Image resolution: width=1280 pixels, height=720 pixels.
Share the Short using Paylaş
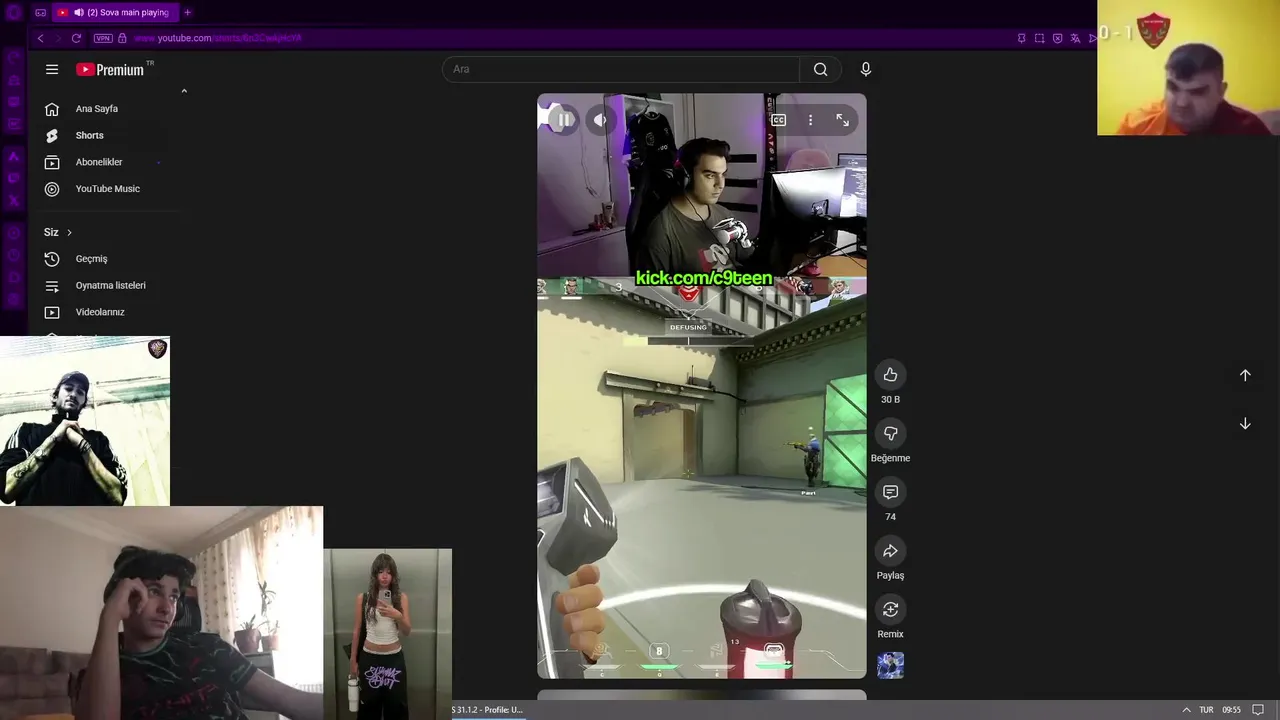click(890, 551)
